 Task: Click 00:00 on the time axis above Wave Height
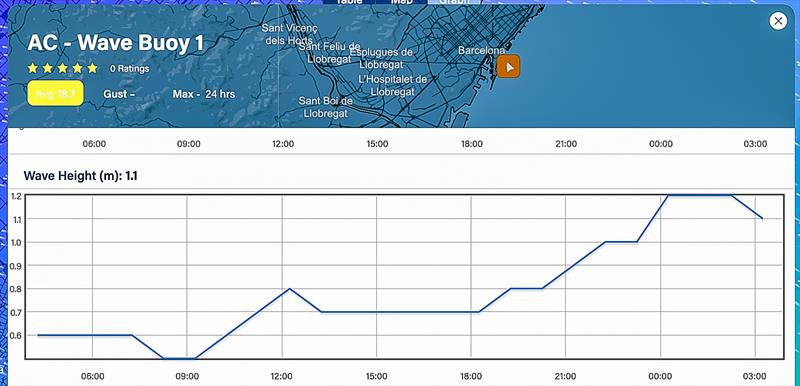661,144
